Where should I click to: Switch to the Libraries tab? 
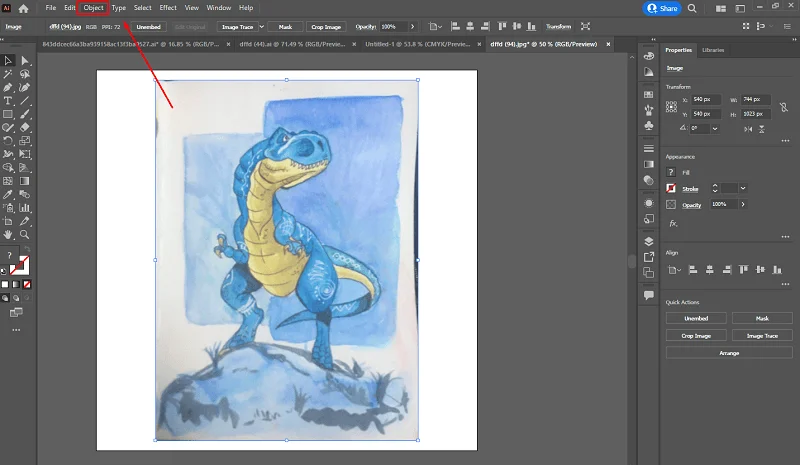pos(713,50)
